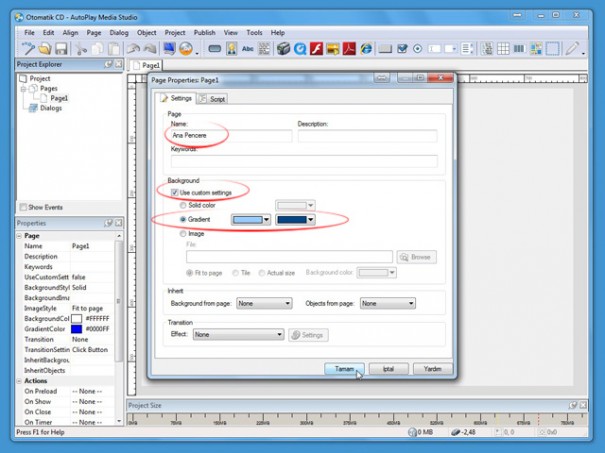Click the Redo arrow icon
605x453 pixels.
click(150, 49)
